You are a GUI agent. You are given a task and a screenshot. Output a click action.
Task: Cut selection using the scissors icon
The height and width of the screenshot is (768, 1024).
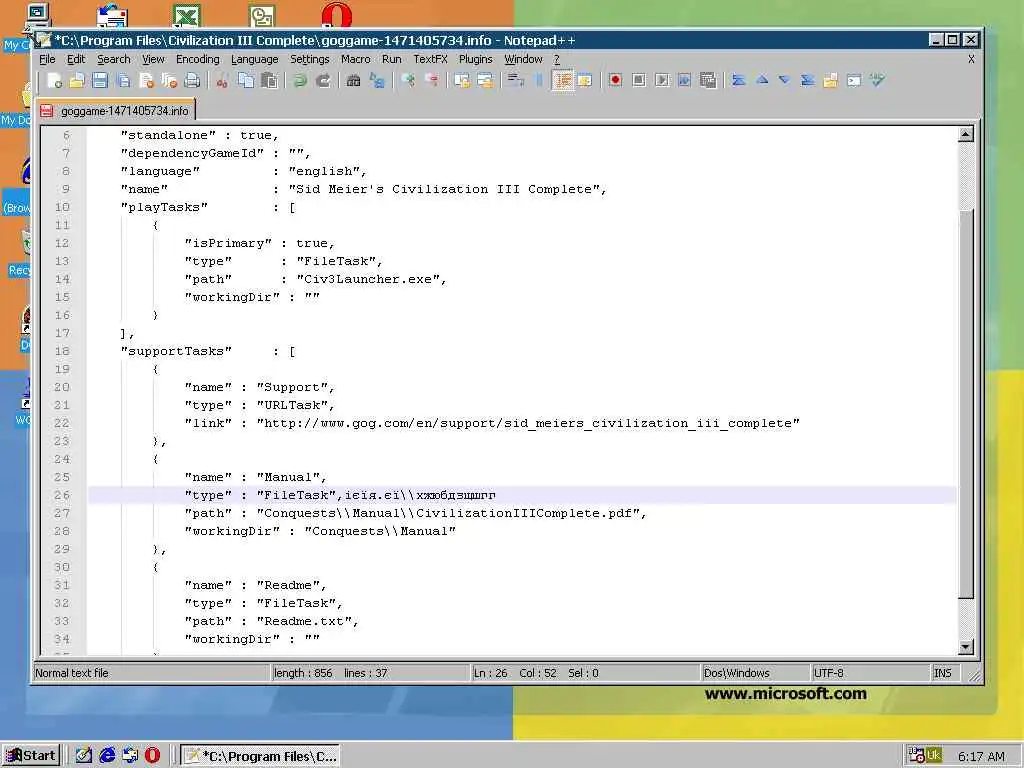click(x=223, y=80)
